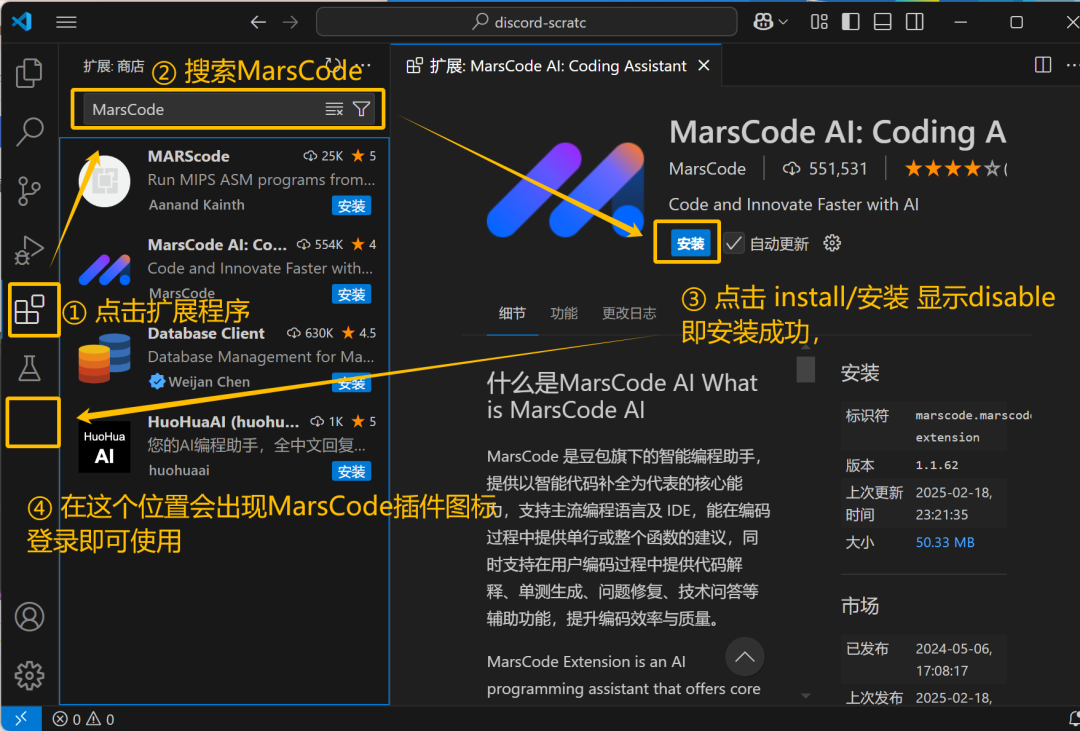Expand the description with the bottom chevron
Image resolution: width=1080 pixels, height=731 pixels.
tap(806, 694)
